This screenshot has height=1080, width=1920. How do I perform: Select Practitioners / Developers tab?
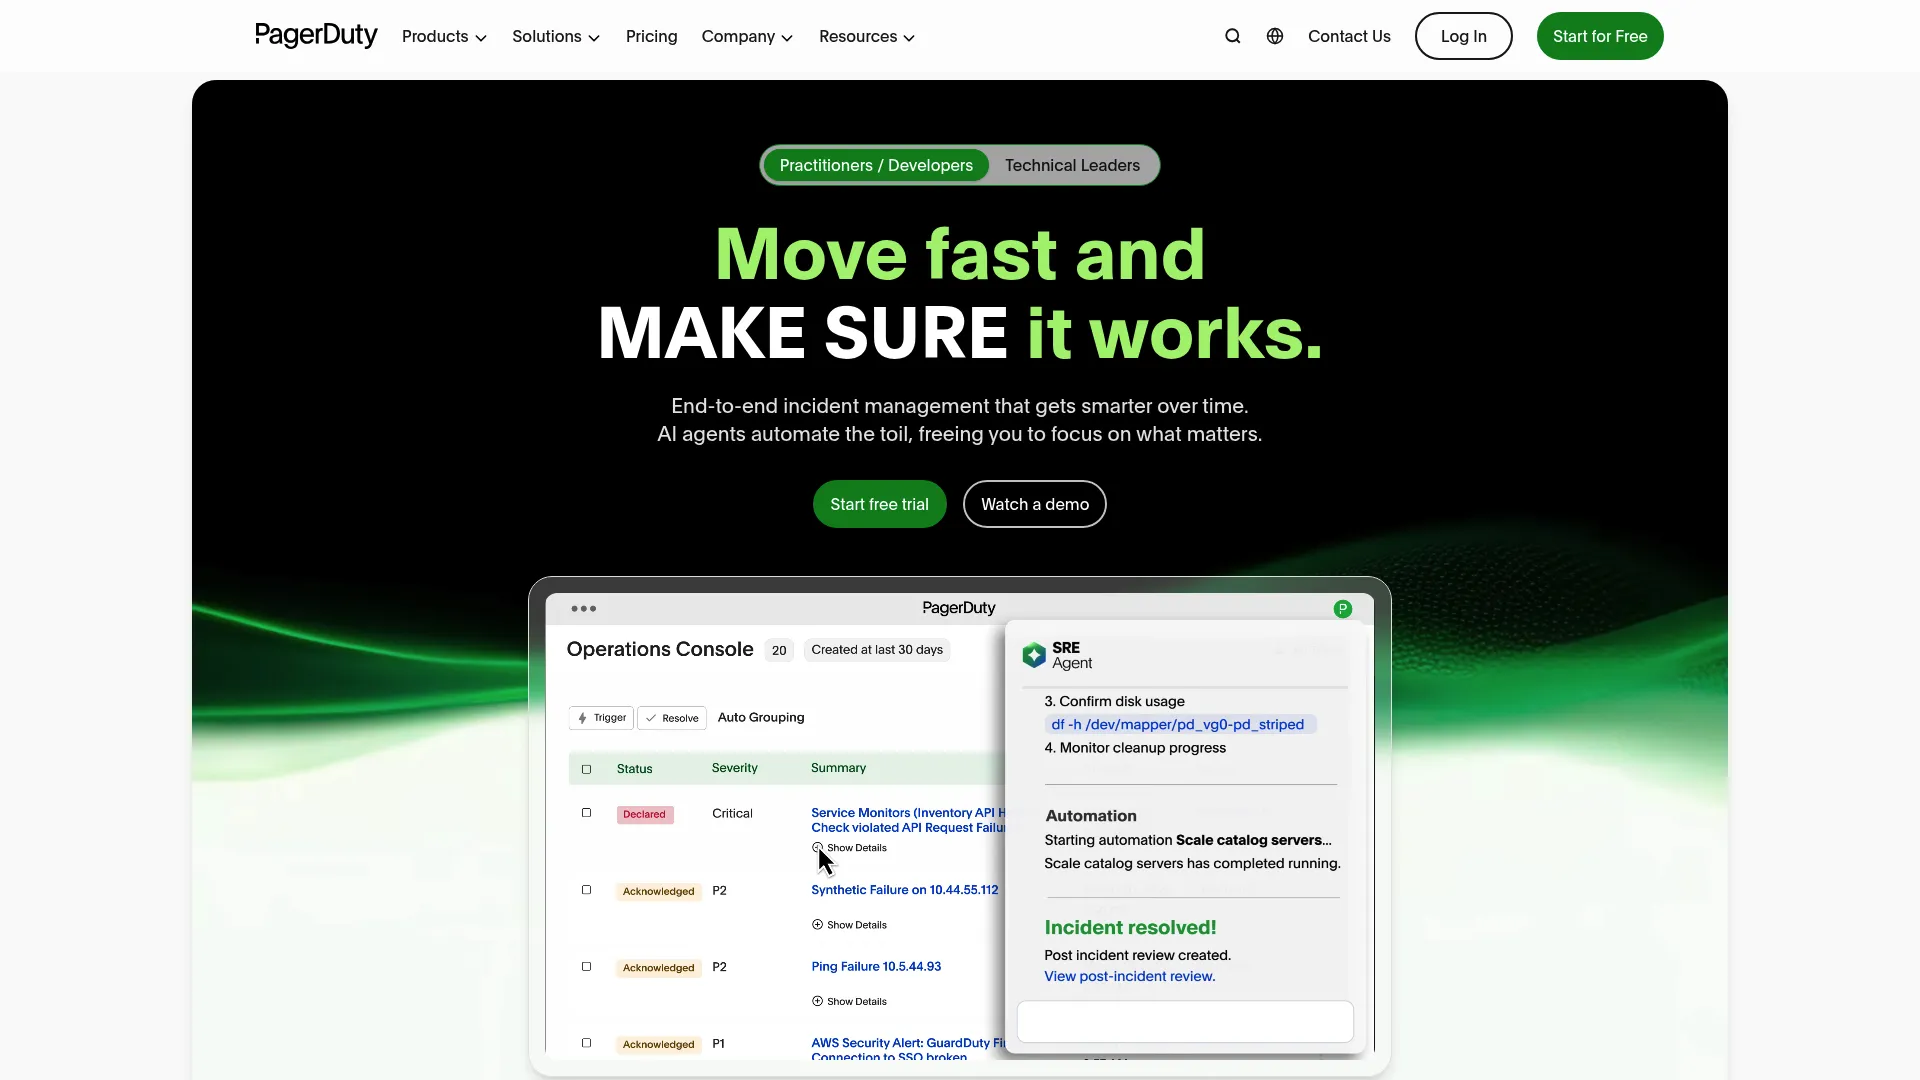(x=876, y=165)
